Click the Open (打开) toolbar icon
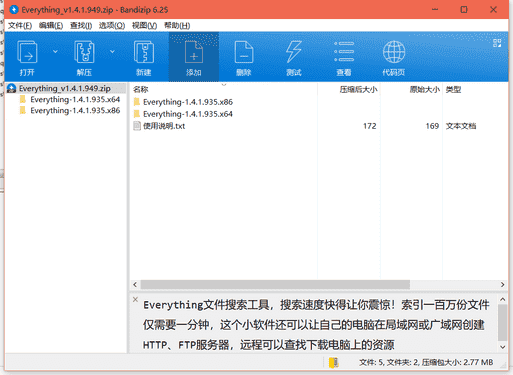Image resolution: width=513 pixels, height=375 pixels. (x=27, y=57)
